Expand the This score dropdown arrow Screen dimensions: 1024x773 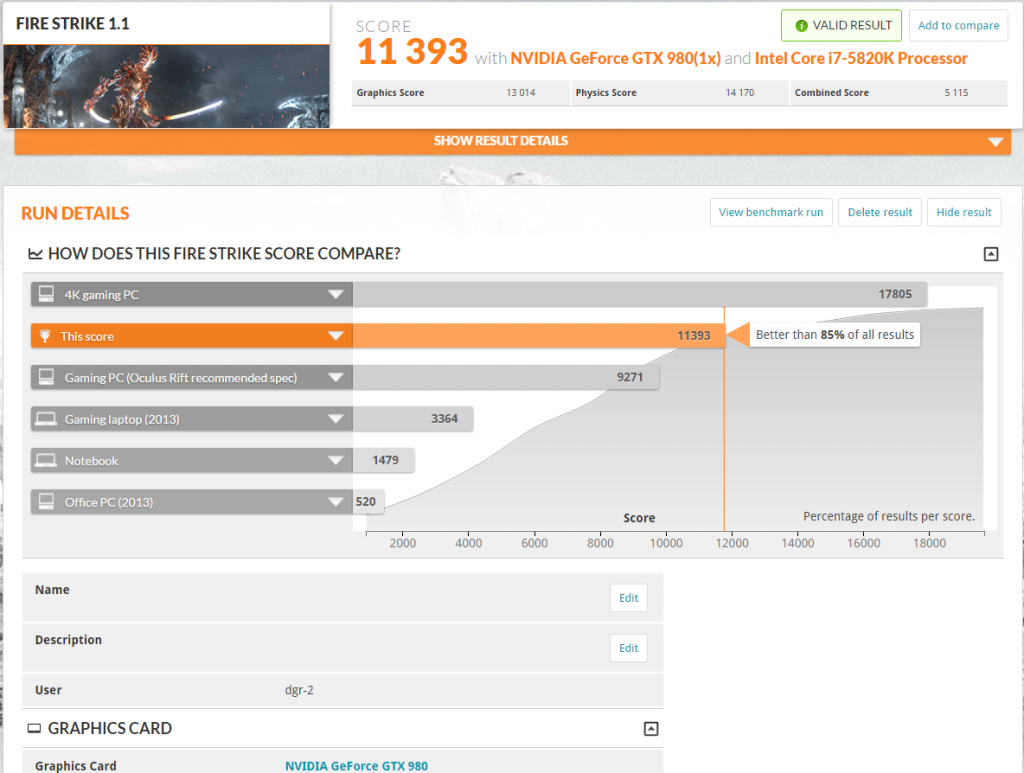pyautogui.click(x=336, y=336)
